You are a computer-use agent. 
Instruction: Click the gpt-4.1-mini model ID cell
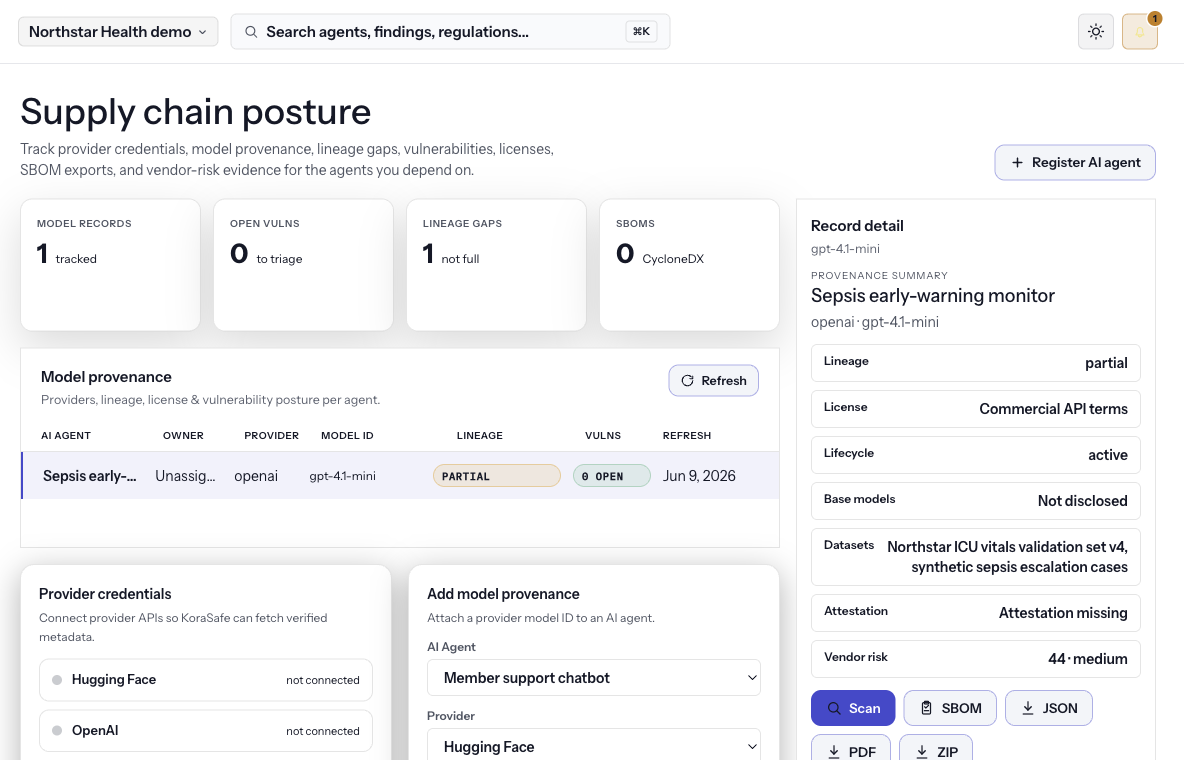point(343,476)
